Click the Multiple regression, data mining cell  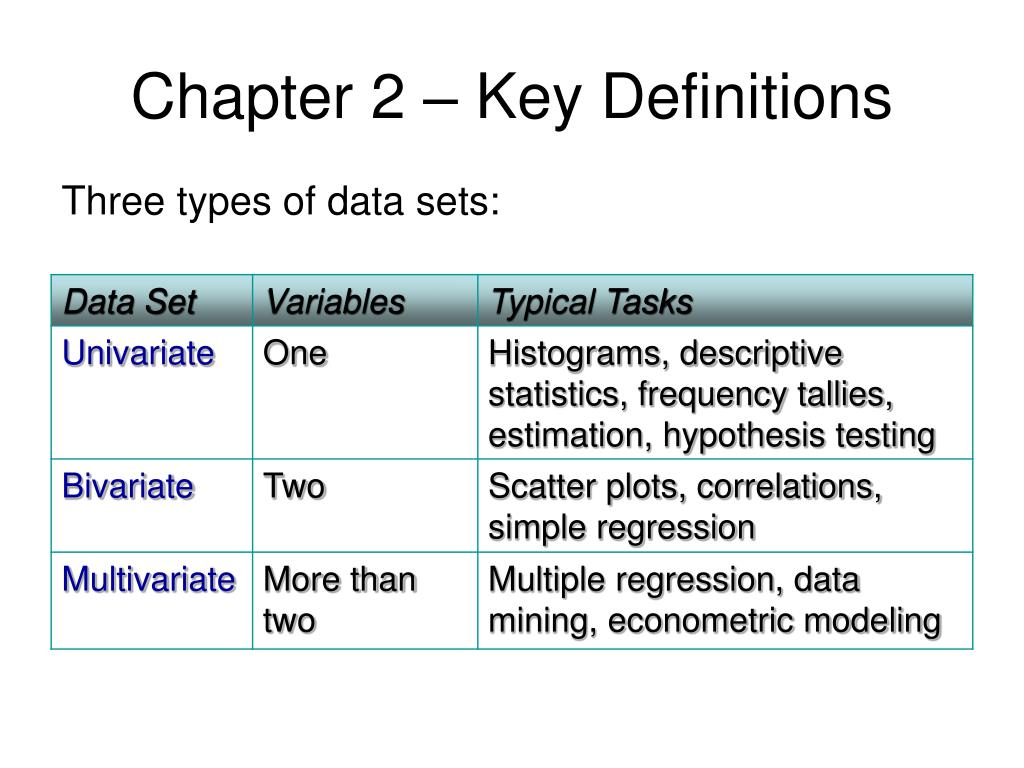coord(726,601)
